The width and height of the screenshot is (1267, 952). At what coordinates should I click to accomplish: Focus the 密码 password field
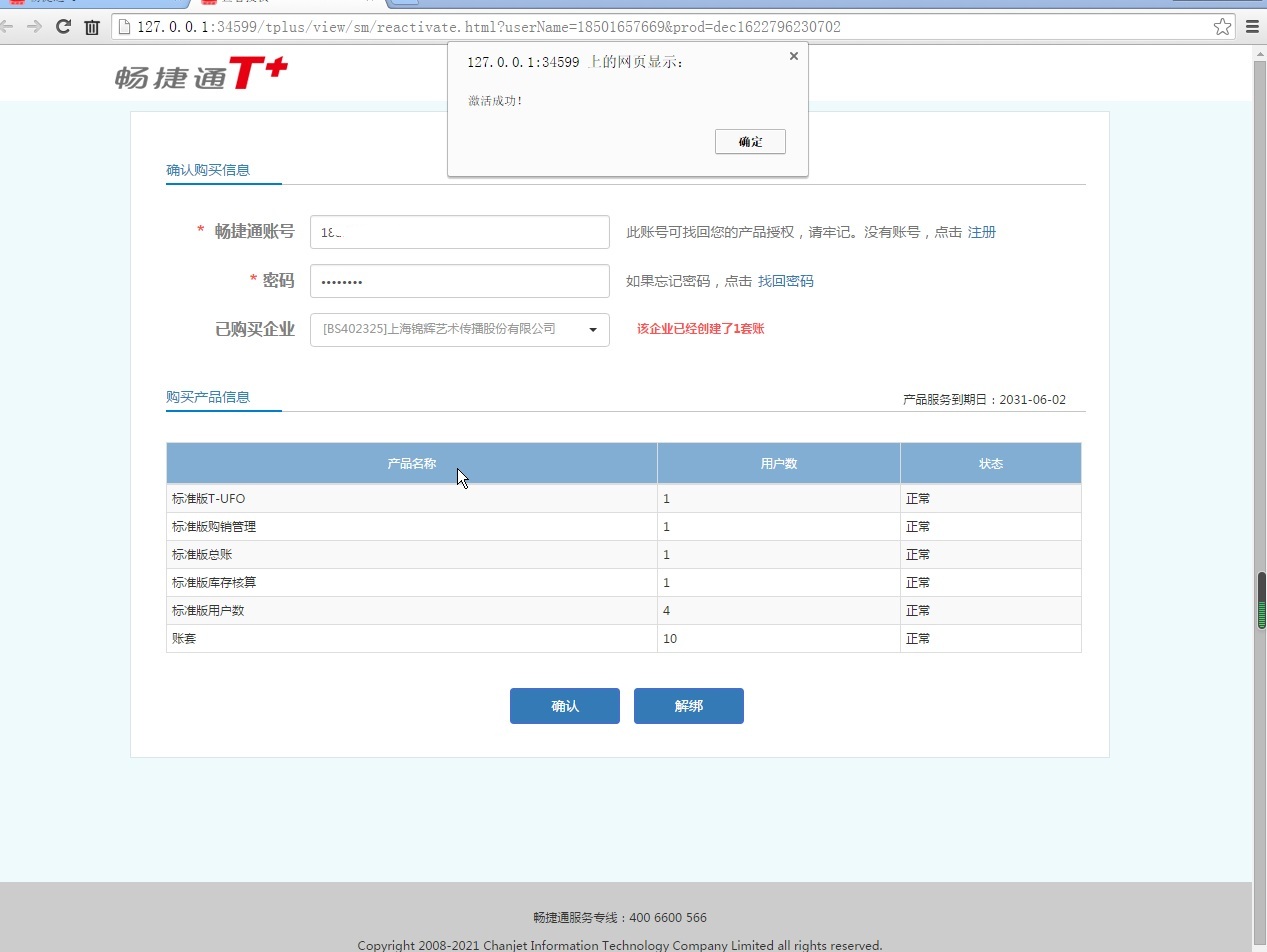pyautogui.click(x=460, y=281)
